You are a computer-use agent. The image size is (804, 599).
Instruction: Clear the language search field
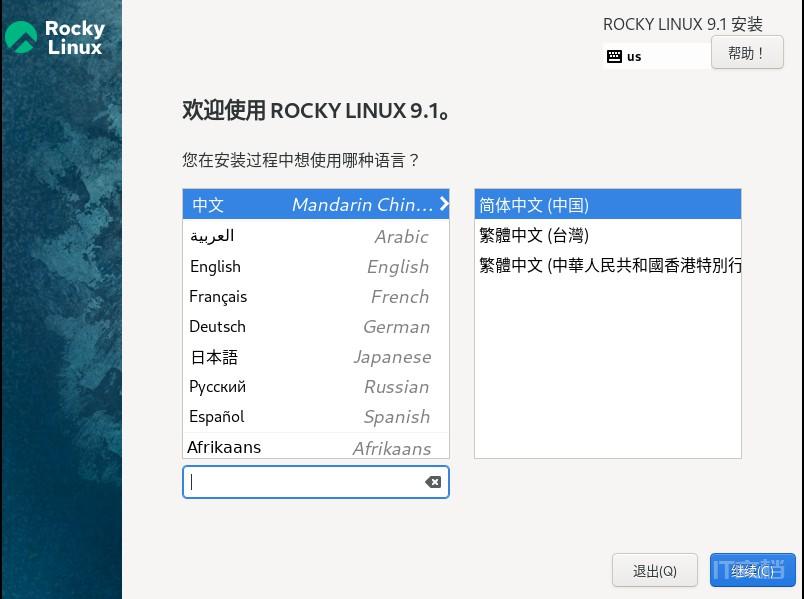[x=432, y=482]
